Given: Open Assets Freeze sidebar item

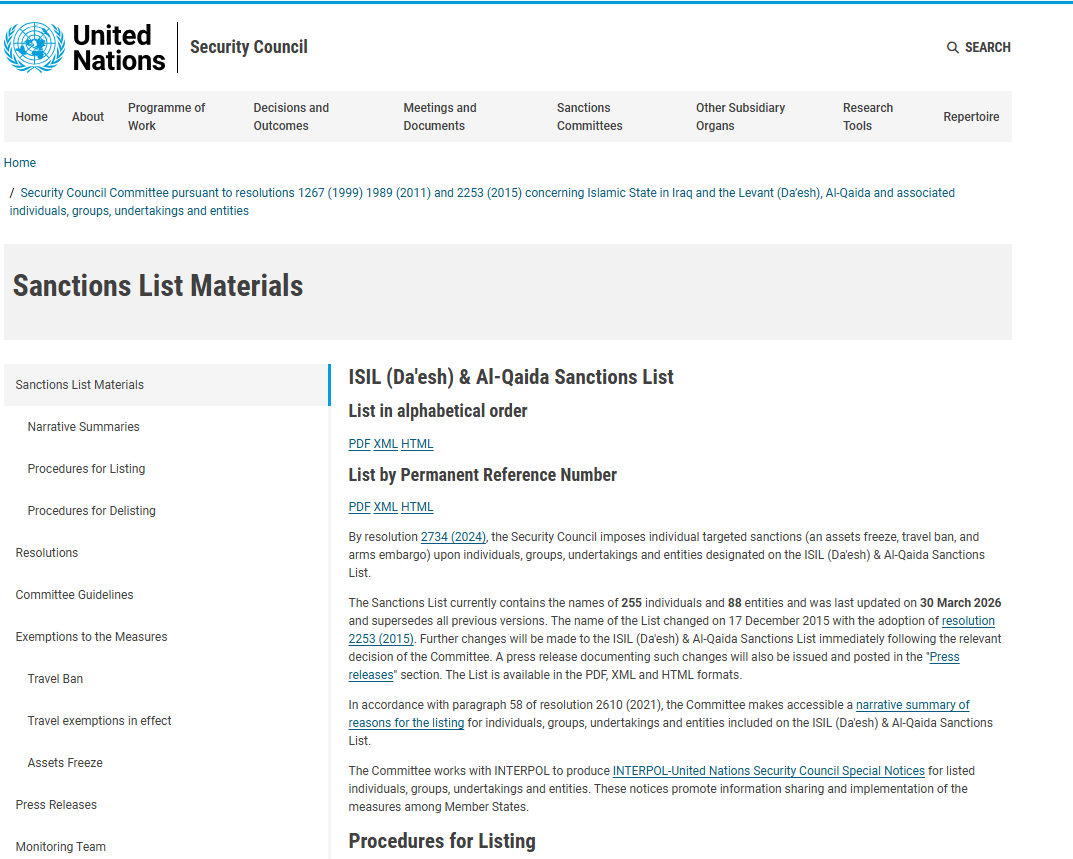Looking at the screenshot, I should pos(65,763).
